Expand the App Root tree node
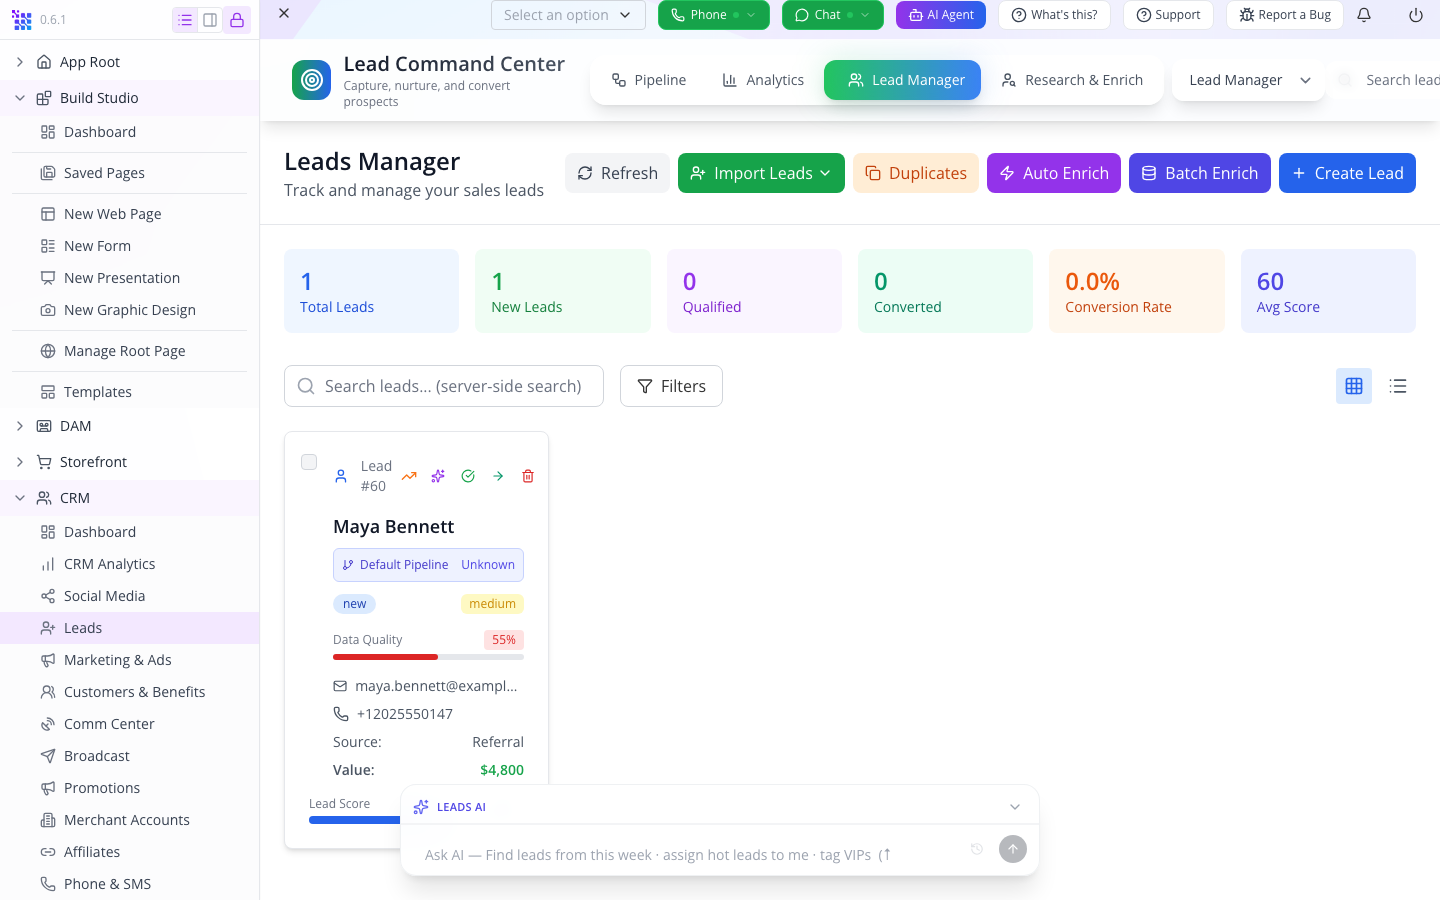The image size is (1440, 900). click(20, 62)
